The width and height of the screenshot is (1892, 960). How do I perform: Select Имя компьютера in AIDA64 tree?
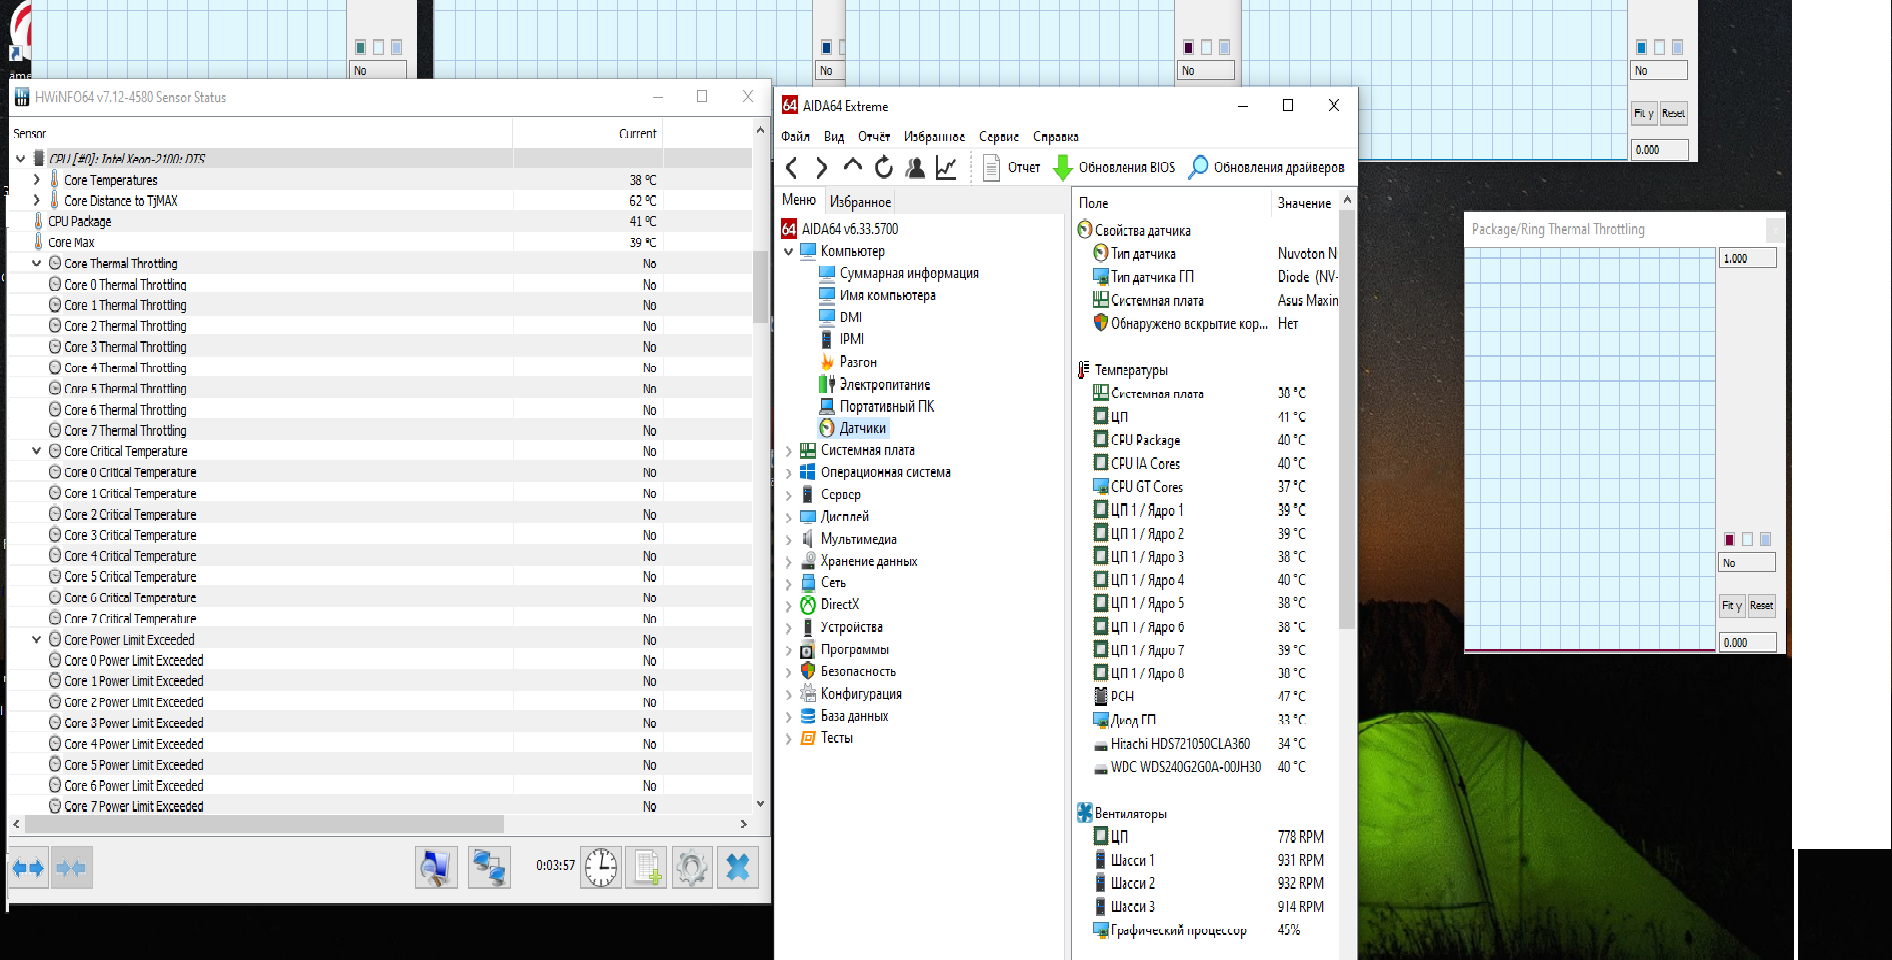pyautogui.click(x=888, y=295)
